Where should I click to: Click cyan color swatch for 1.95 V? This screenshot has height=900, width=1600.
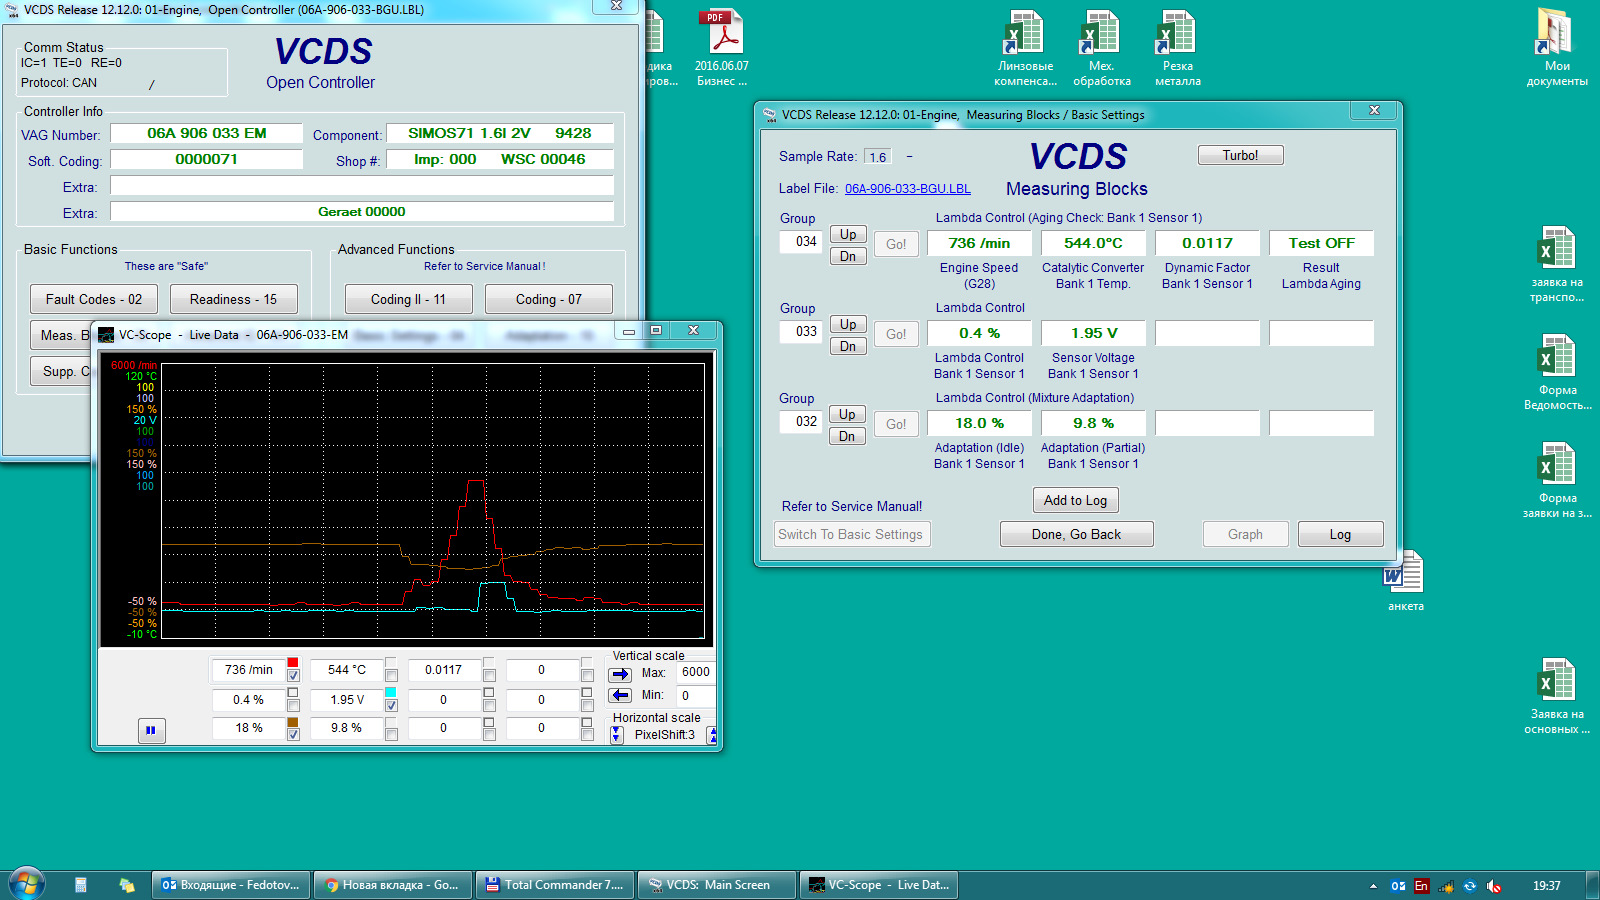391,692
